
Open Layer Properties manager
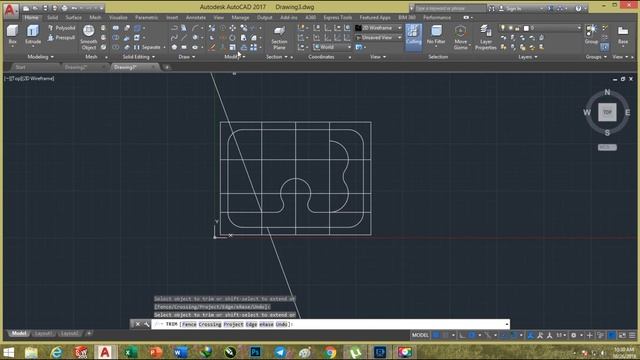coord(485,38)
